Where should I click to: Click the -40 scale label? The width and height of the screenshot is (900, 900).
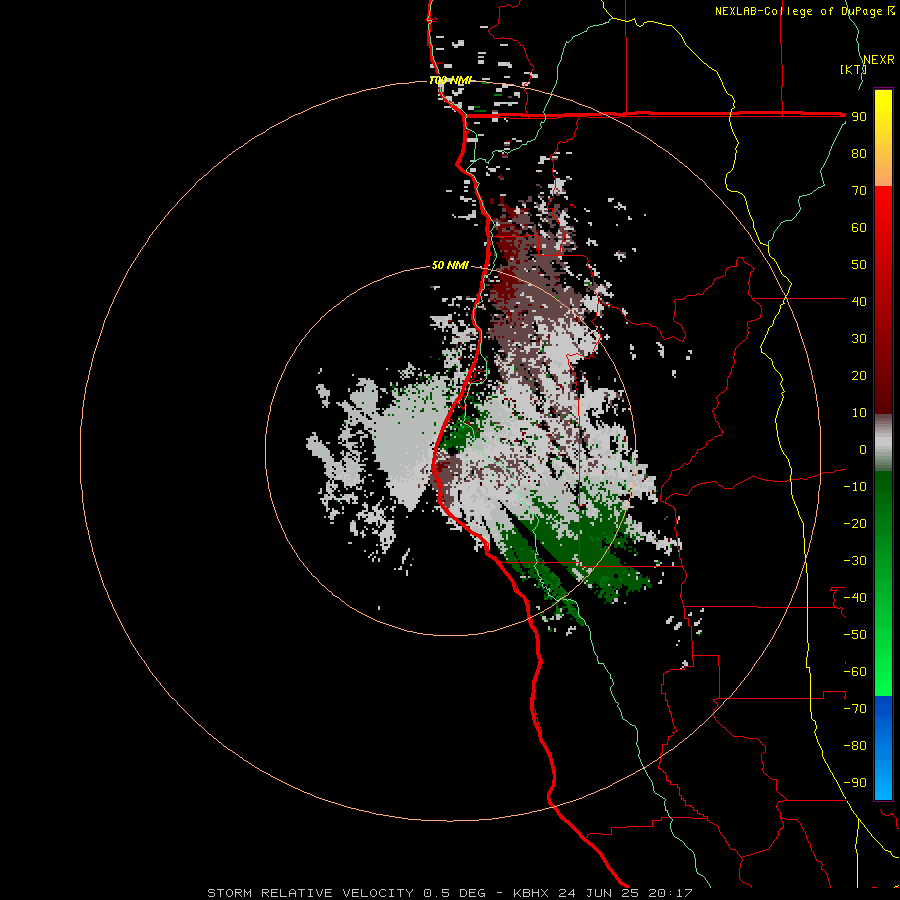[x=855, y=598]
